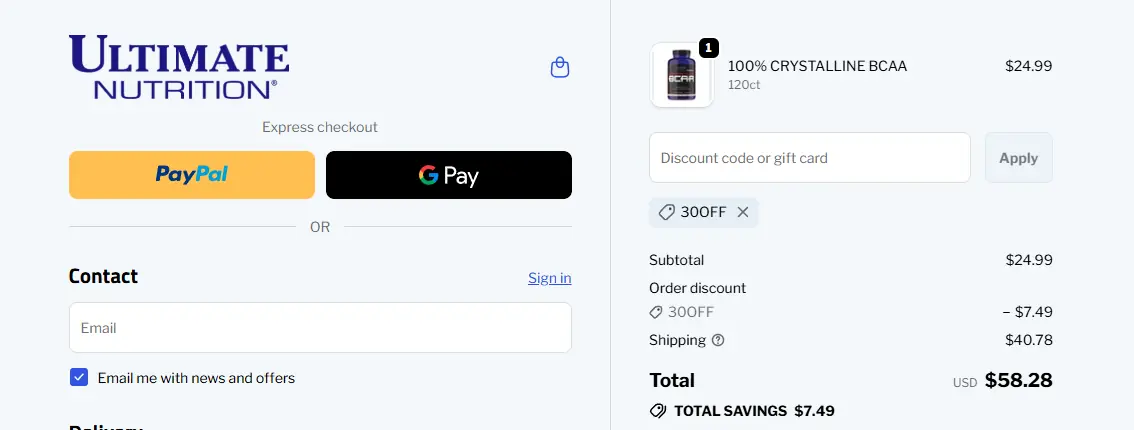Image resolution: width=1134 pixels, height=430 pixels.
Task: Pay using Google Pay button
Action: pos(449,175)
